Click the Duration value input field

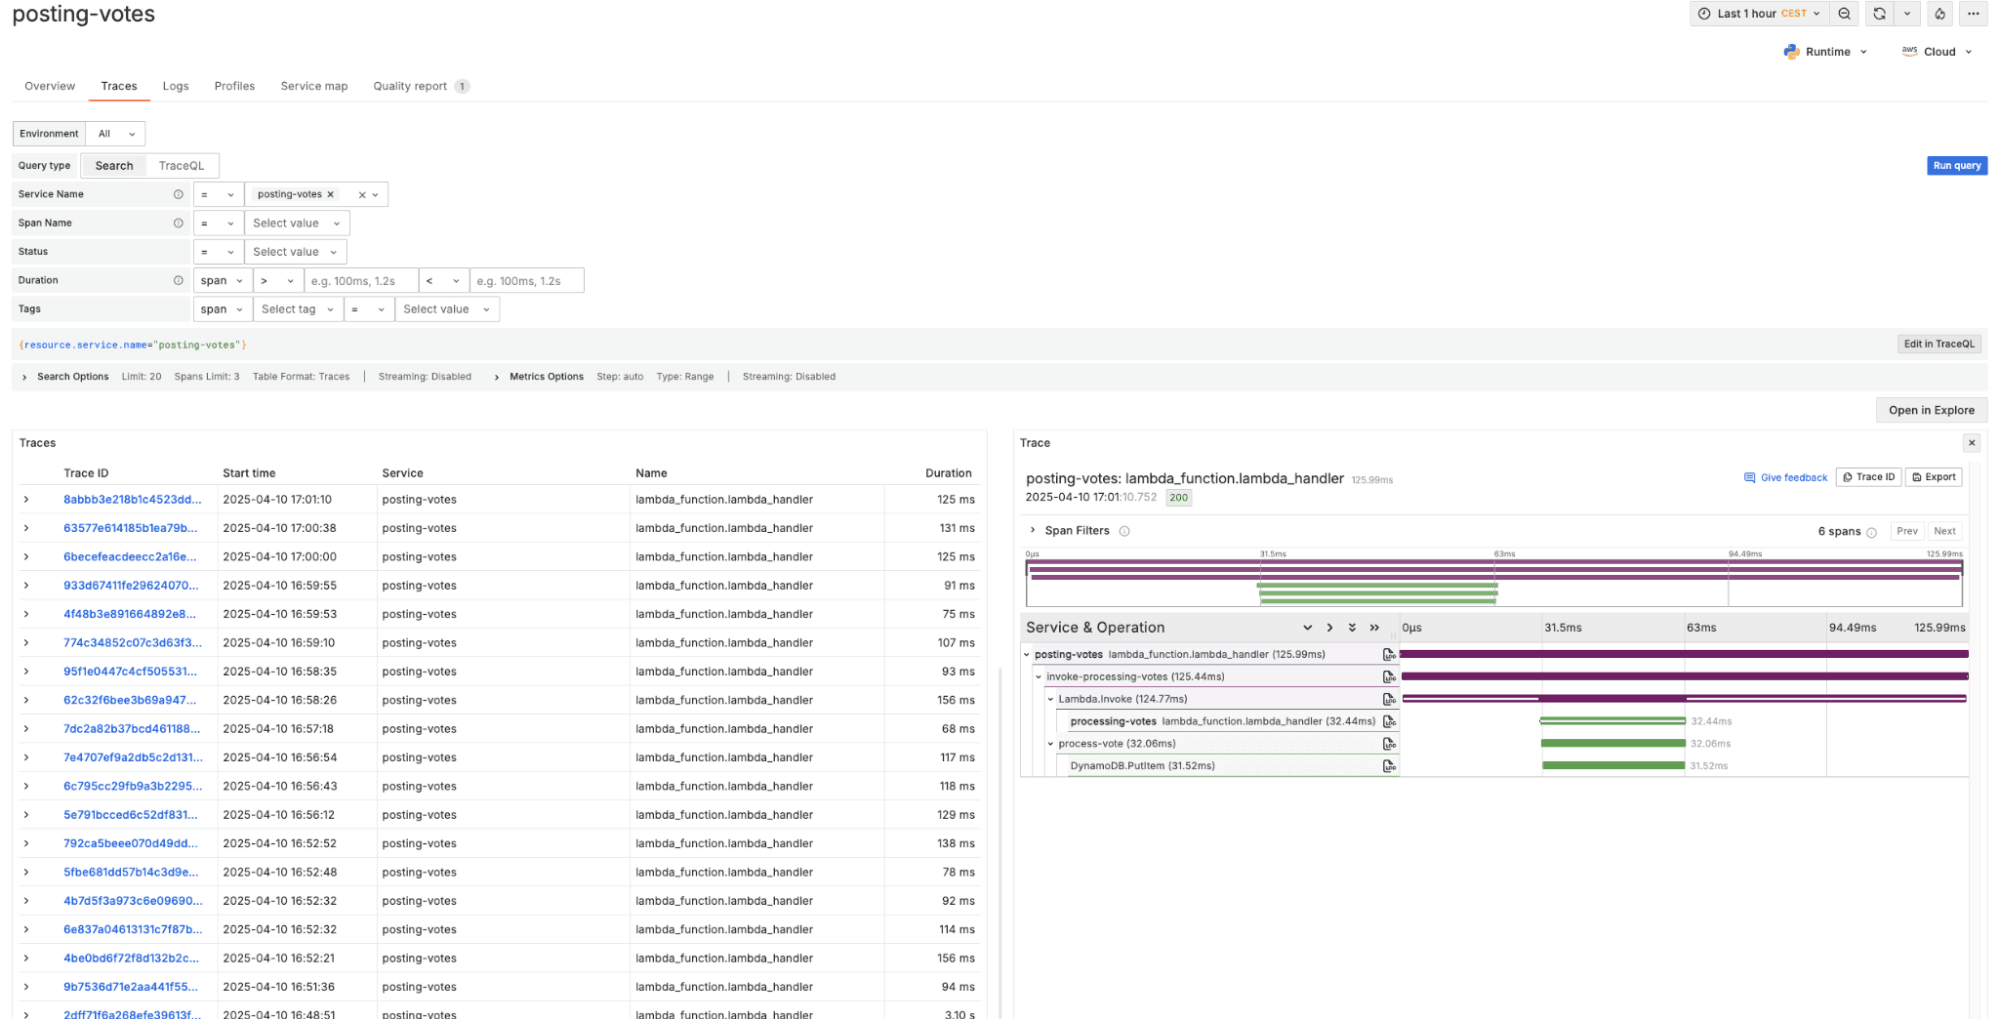[361, 280]
